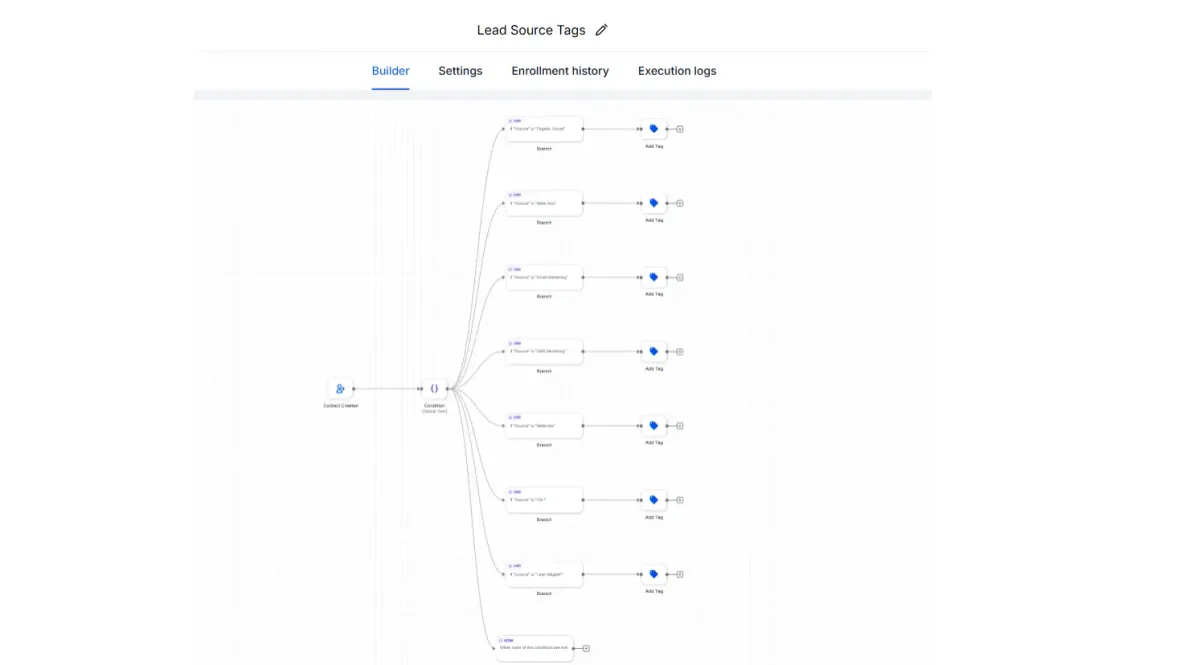The height and width of the screenshot is (665, 1200).
Task: Add step after none-conditions-met branch
Action: point(586,648)
